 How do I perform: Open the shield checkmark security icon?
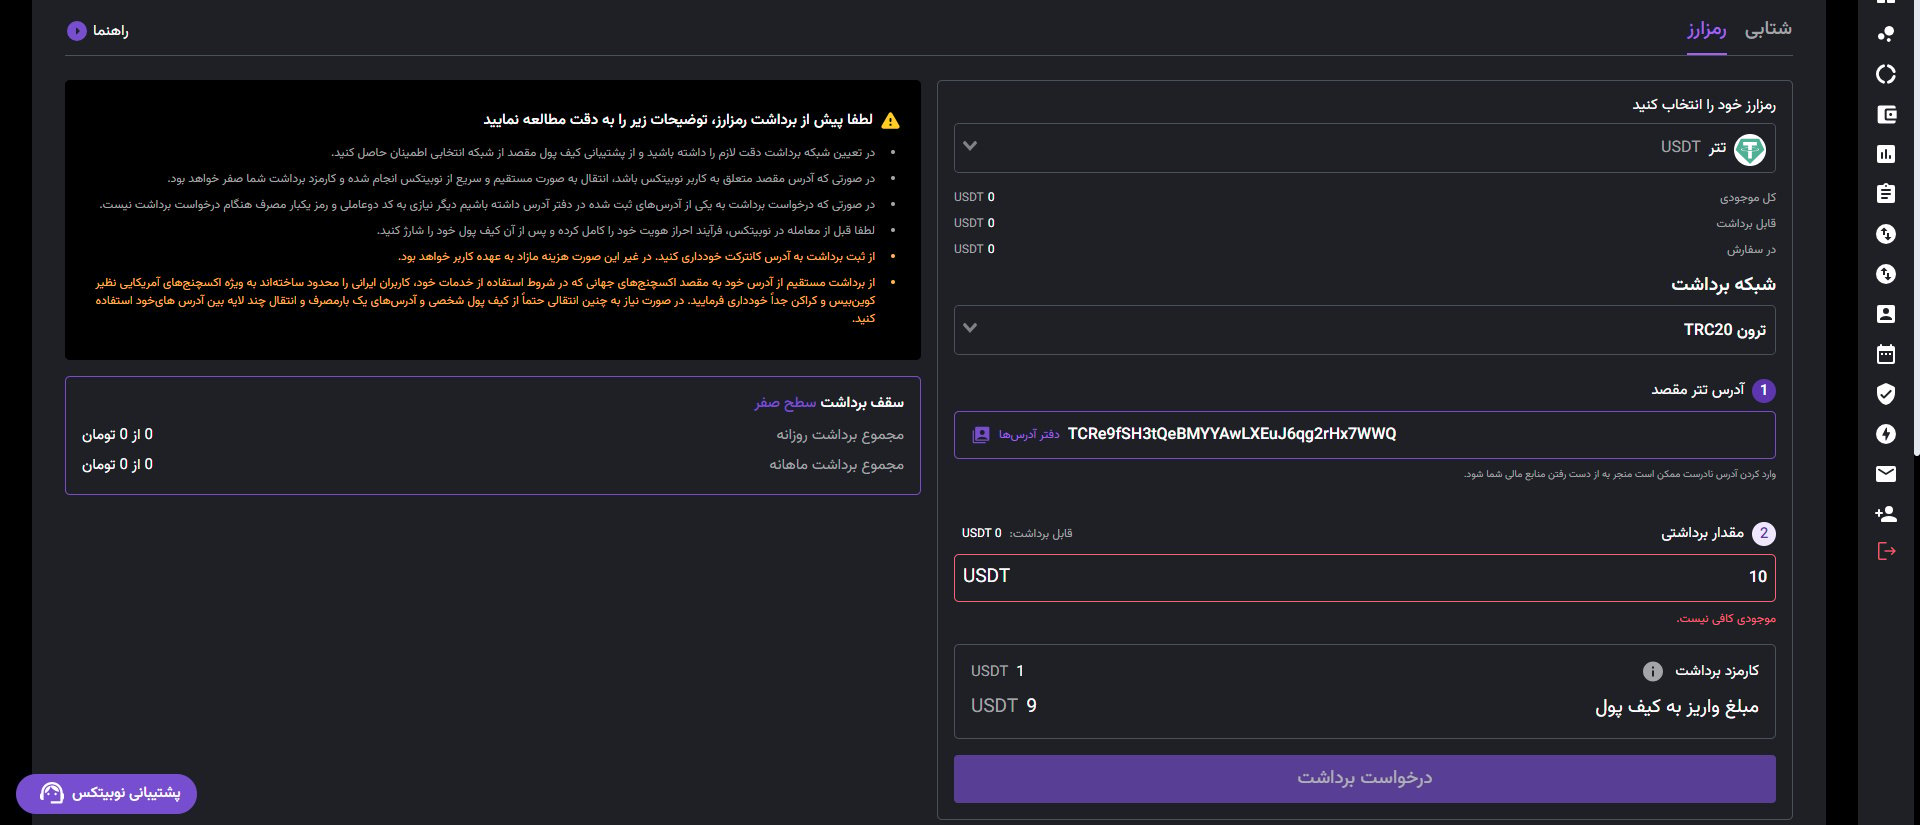[1886, 394]
